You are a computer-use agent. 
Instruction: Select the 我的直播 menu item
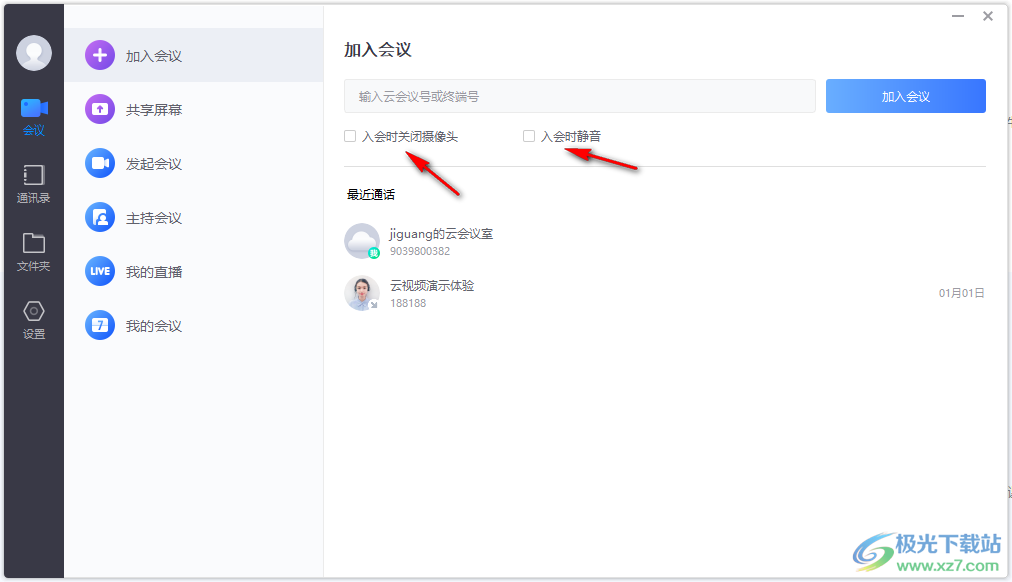[194, 271]
